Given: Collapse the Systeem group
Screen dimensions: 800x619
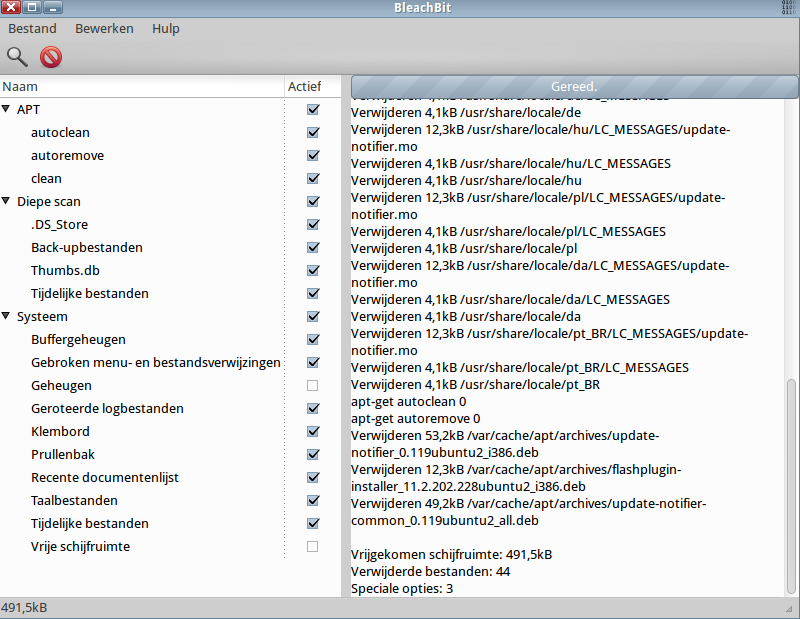Looking at the screenshot, I should click(x=6, y=316).
